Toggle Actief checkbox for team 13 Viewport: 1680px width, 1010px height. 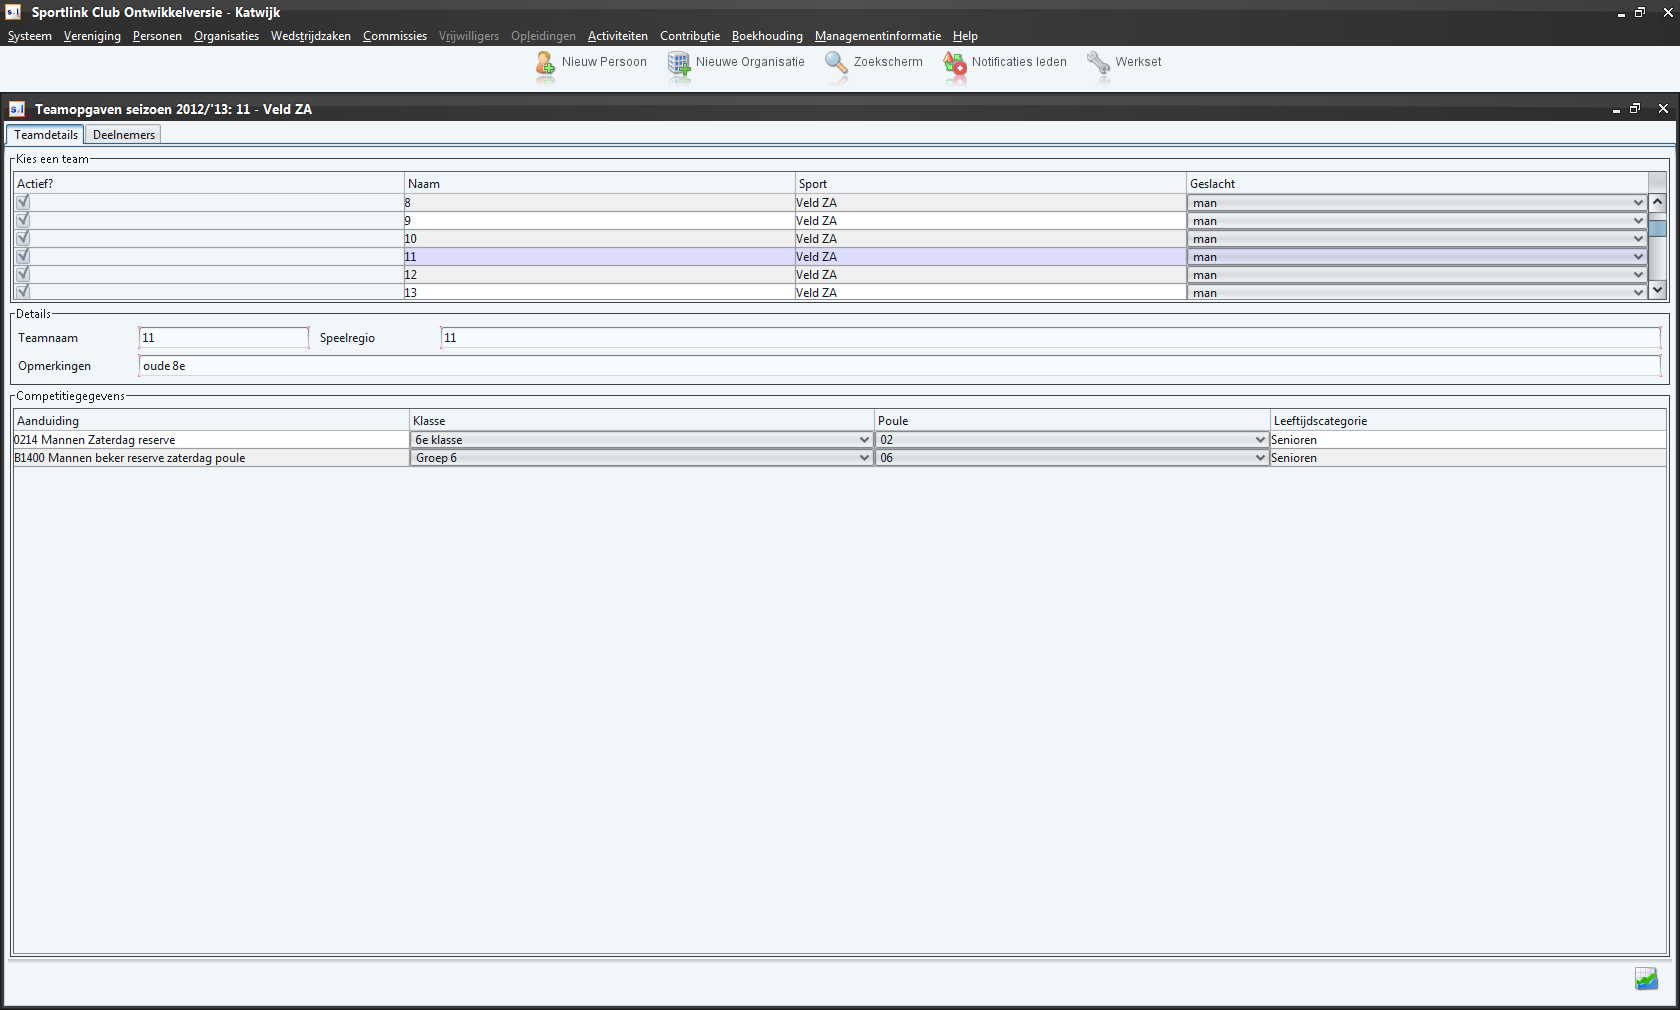click(23, 292)
